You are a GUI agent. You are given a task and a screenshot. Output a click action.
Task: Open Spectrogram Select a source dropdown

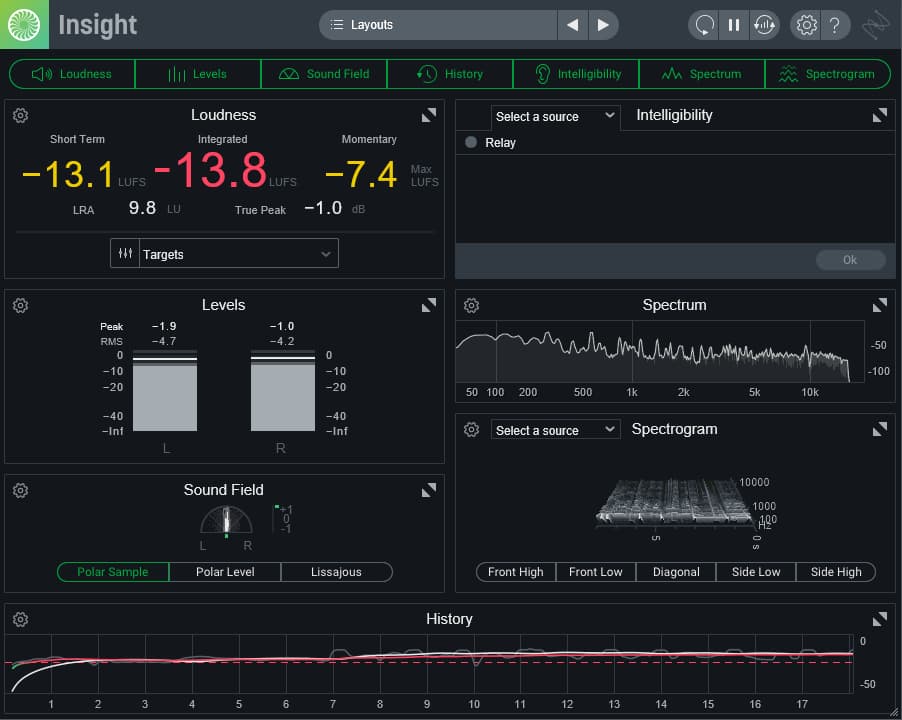click(555, 430)
